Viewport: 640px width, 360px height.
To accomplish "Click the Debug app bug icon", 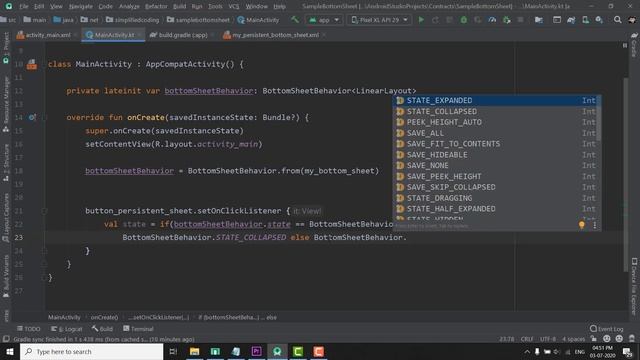I will [463, 20].
